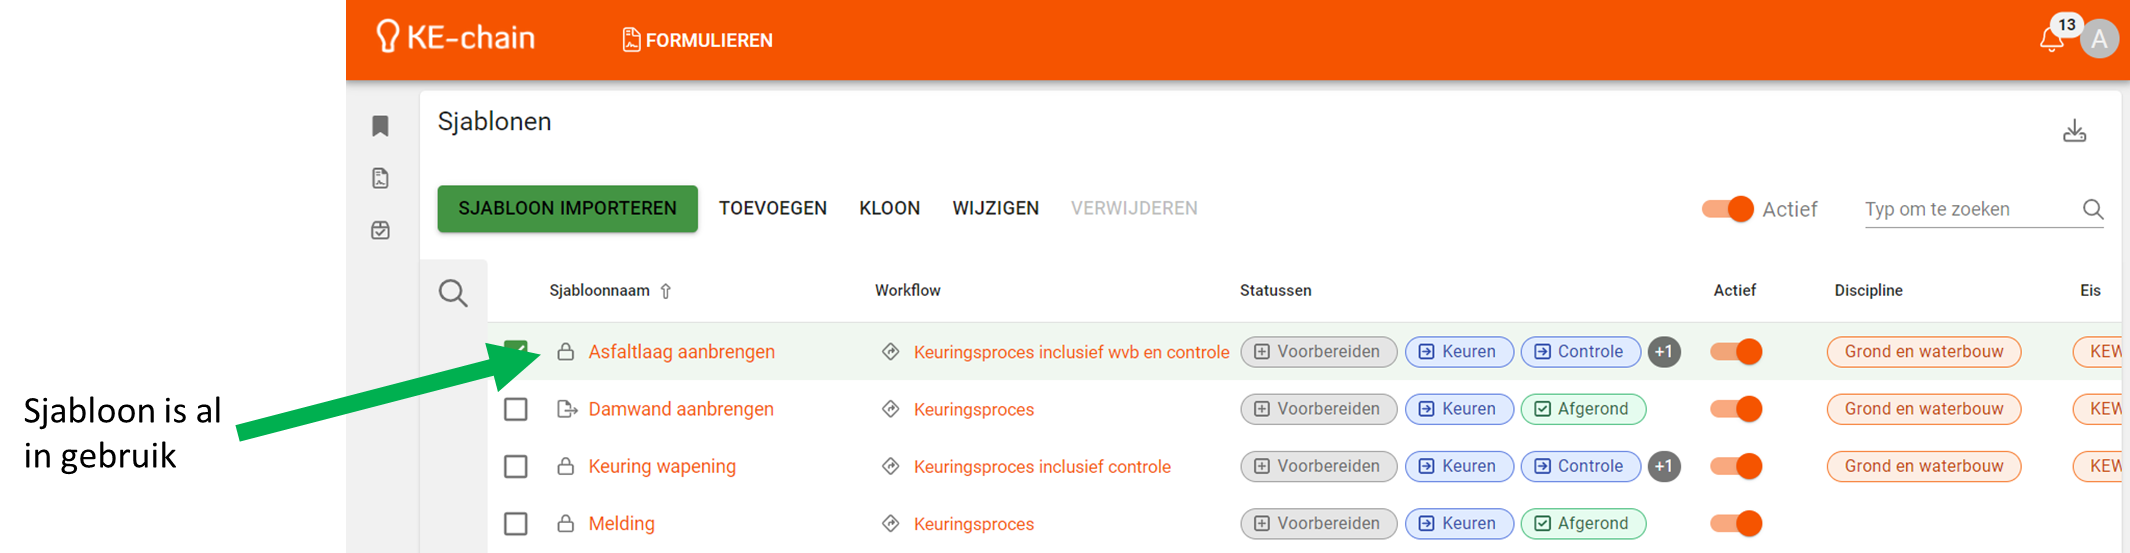Open the notifications bell icon
The height and width of the screenshot is (553, 2130).
[x=2050, y=40]
